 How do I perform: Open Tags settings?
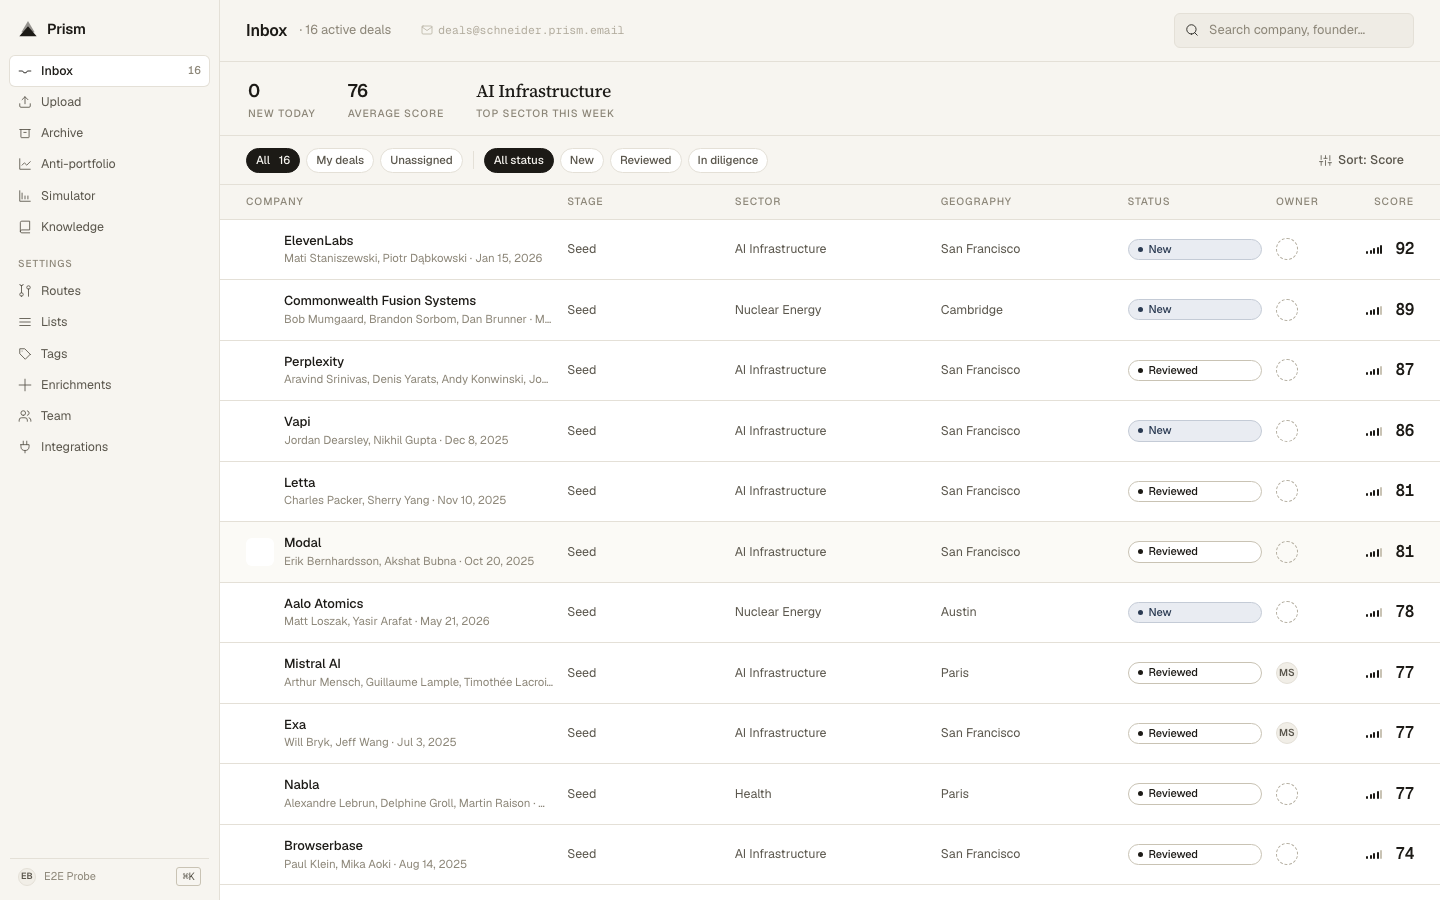109,354
